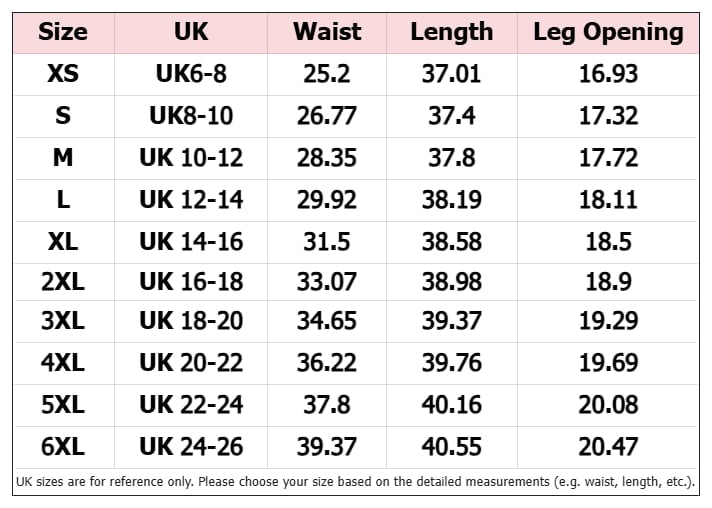Screen dimensions: 712x508
Task: Select the XS size cell
Action: pyautogui.click(x=63, y=74)
